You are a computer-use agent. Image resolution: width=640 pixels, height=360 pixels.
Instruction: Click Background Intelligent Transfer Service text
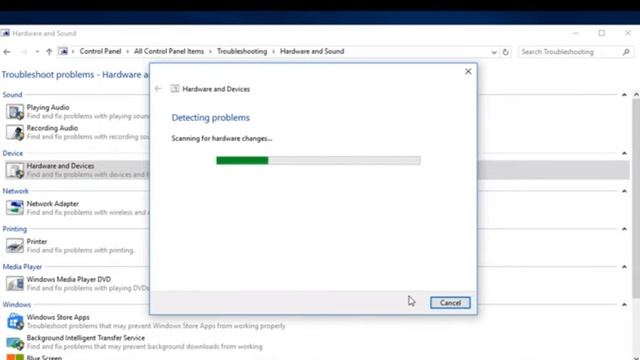pyautogui.click(x=86, y=338)
